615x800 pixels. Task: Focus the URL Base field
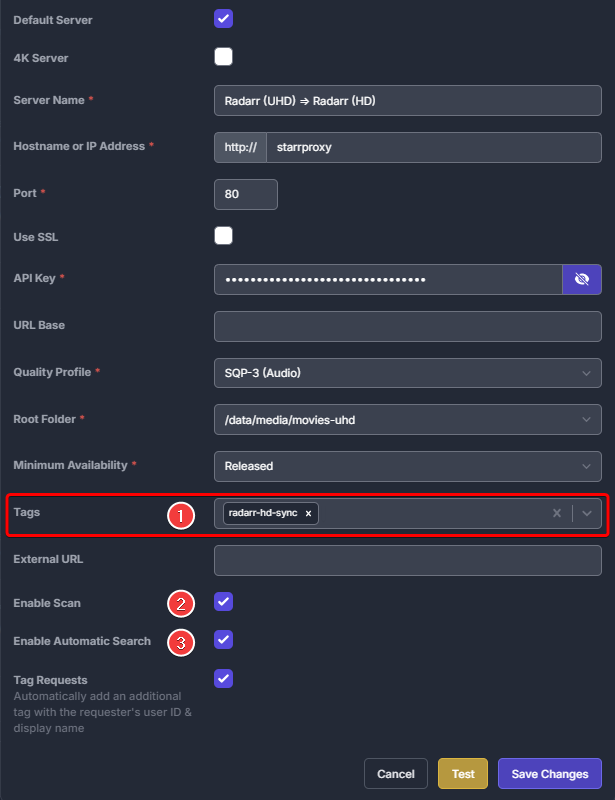coord(407,326)
